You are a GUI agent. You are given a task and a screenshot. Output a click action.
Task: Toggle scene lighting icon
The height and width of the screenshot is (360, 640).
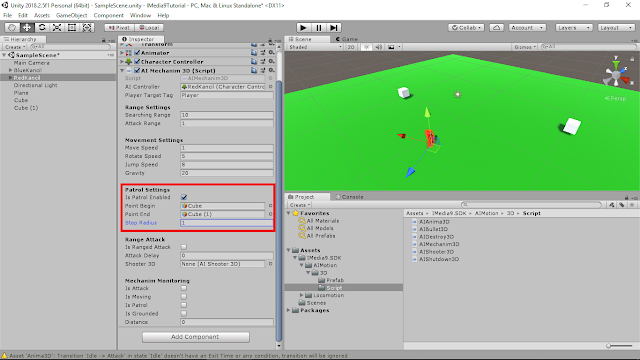tap(367, 47)
